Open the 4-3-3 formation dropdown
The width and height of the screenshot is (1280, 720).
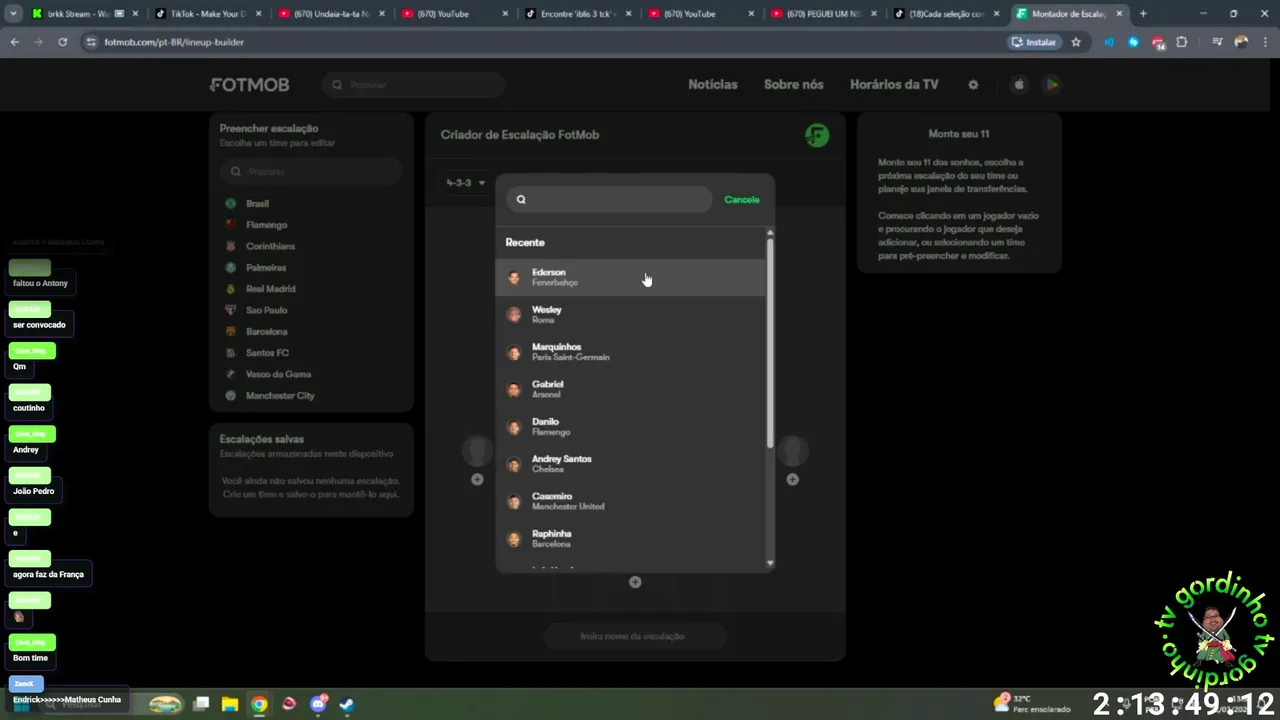click(x=465, y=183)
